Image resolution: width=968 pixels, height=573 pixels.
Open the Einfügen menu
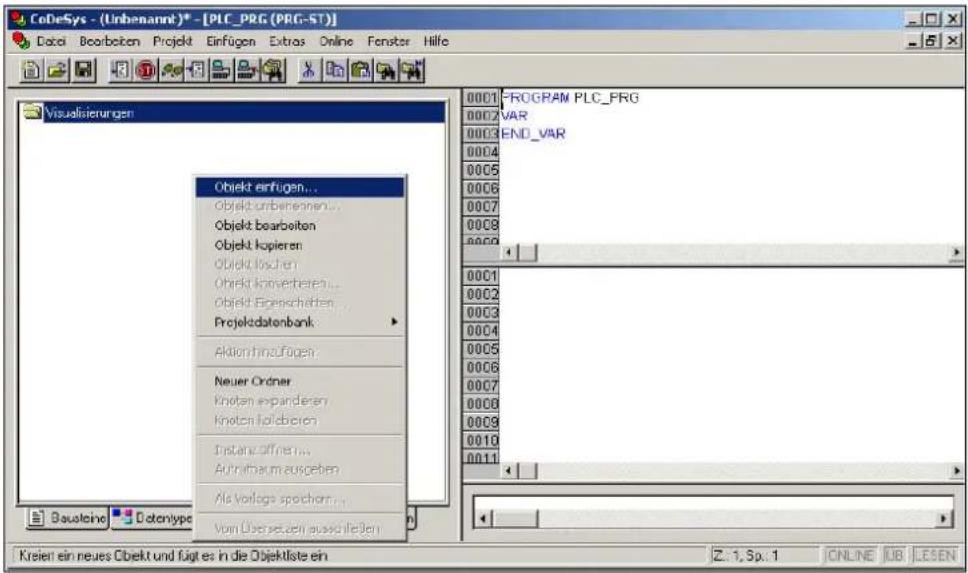coord(231,41)
